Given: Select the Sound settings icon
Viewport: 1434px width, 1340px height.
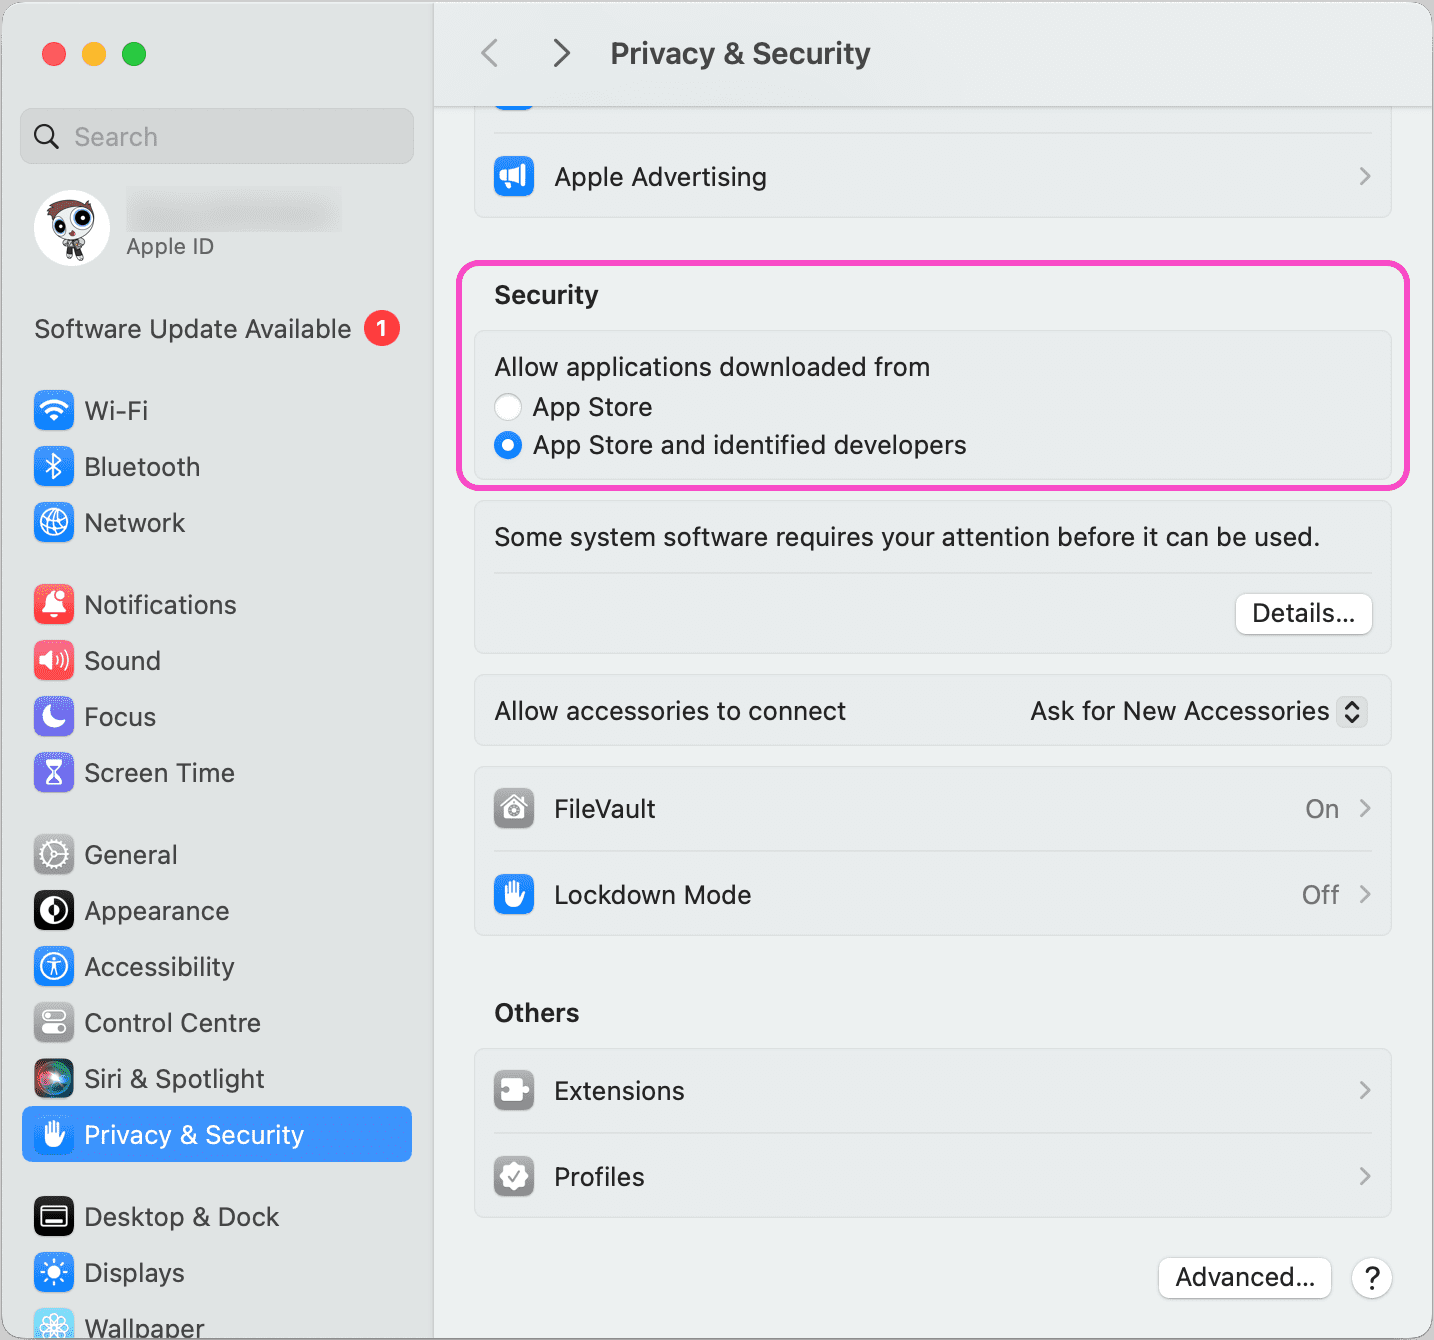Looking at the screenshot, I should tap(53, 660).
